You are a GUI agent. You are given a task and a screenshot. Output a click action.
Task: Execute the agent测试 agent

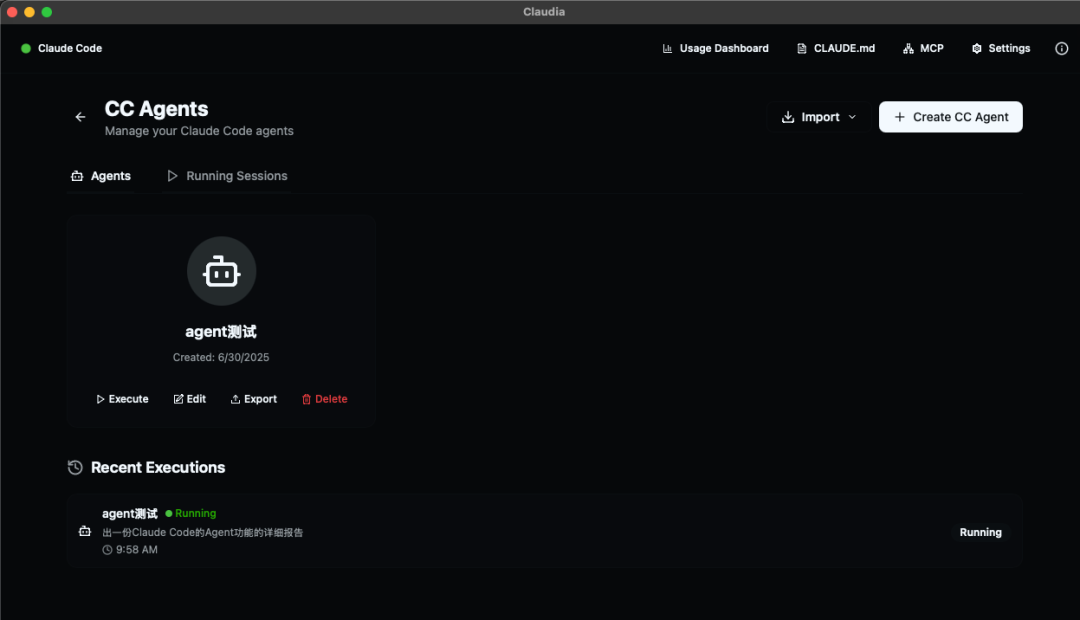(122, 399)
